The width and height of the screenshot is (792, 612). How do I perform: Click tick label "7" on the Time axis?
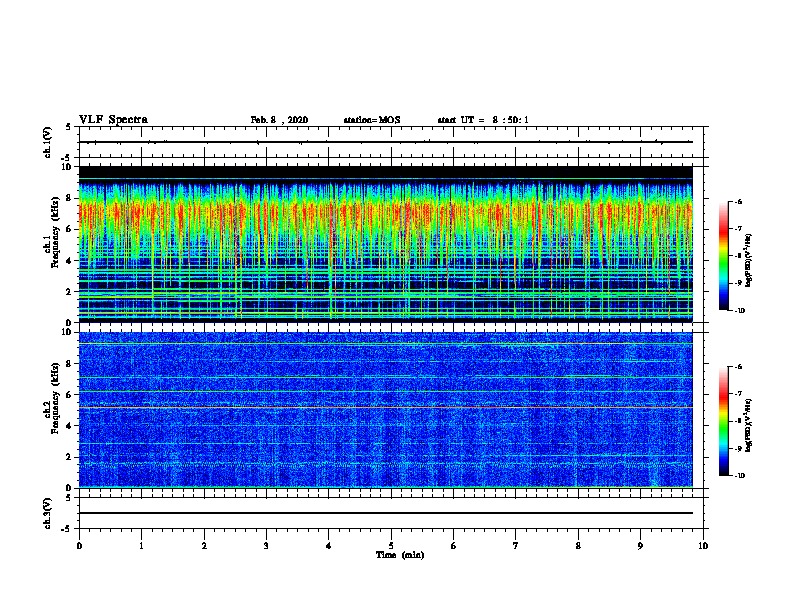[x=516, y=546]
